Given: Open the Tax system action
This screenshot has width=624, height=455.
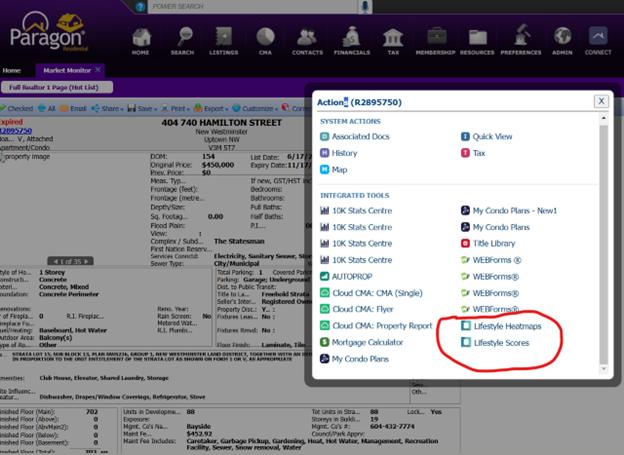Looking at the screenshot, I should pos(473,153).
